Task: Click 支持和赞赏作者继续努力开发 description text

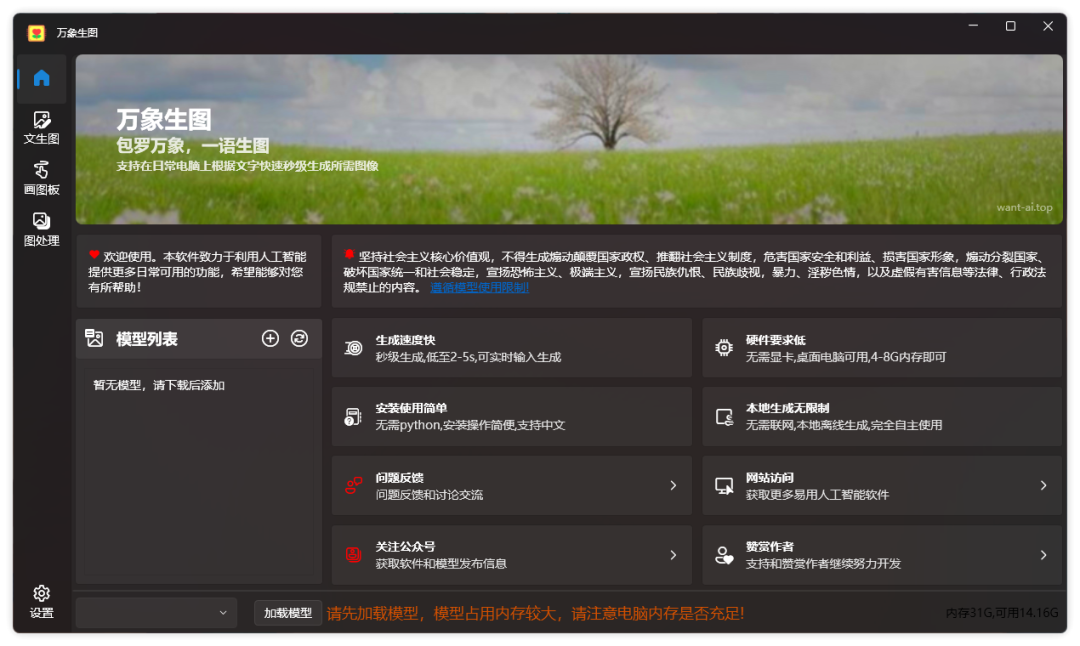Action: [824, 563]
